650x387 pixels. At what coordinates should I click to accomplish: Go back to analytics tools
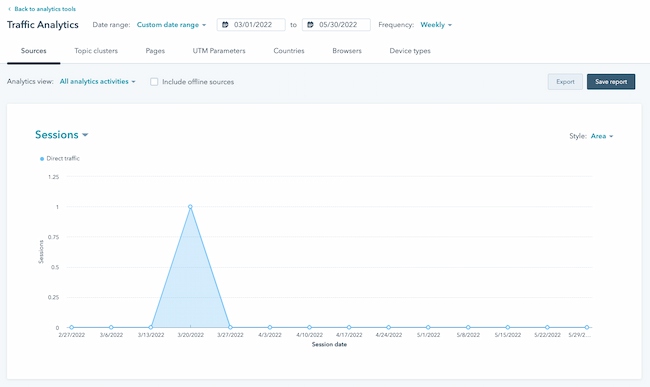[x=42, y=9]
